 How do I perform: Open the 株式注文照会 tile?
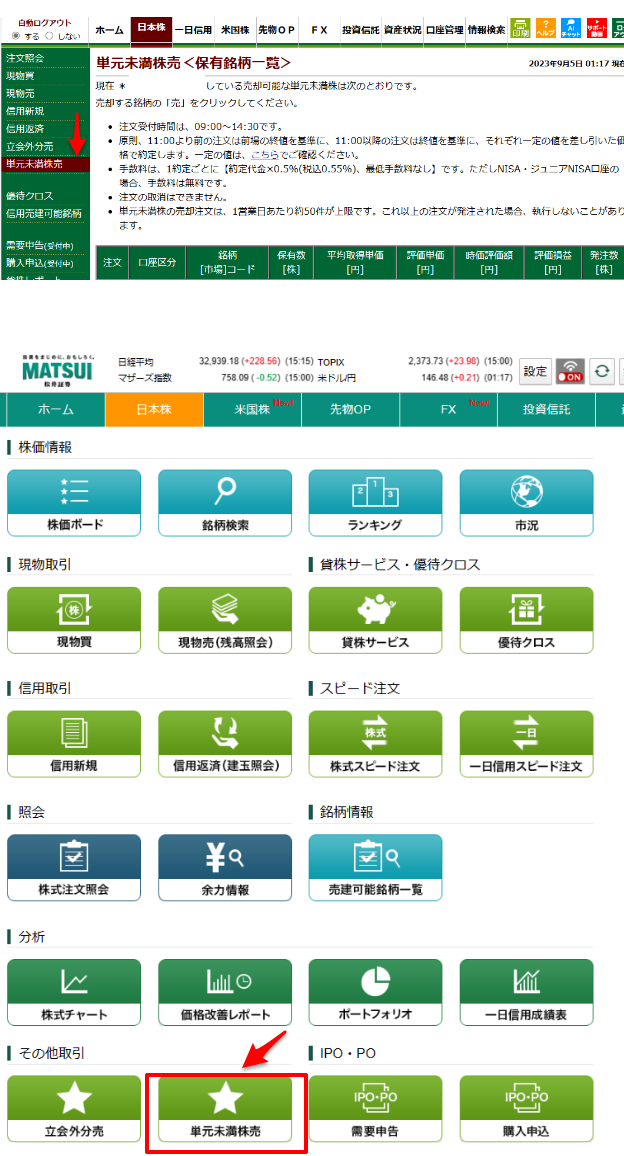74,868
